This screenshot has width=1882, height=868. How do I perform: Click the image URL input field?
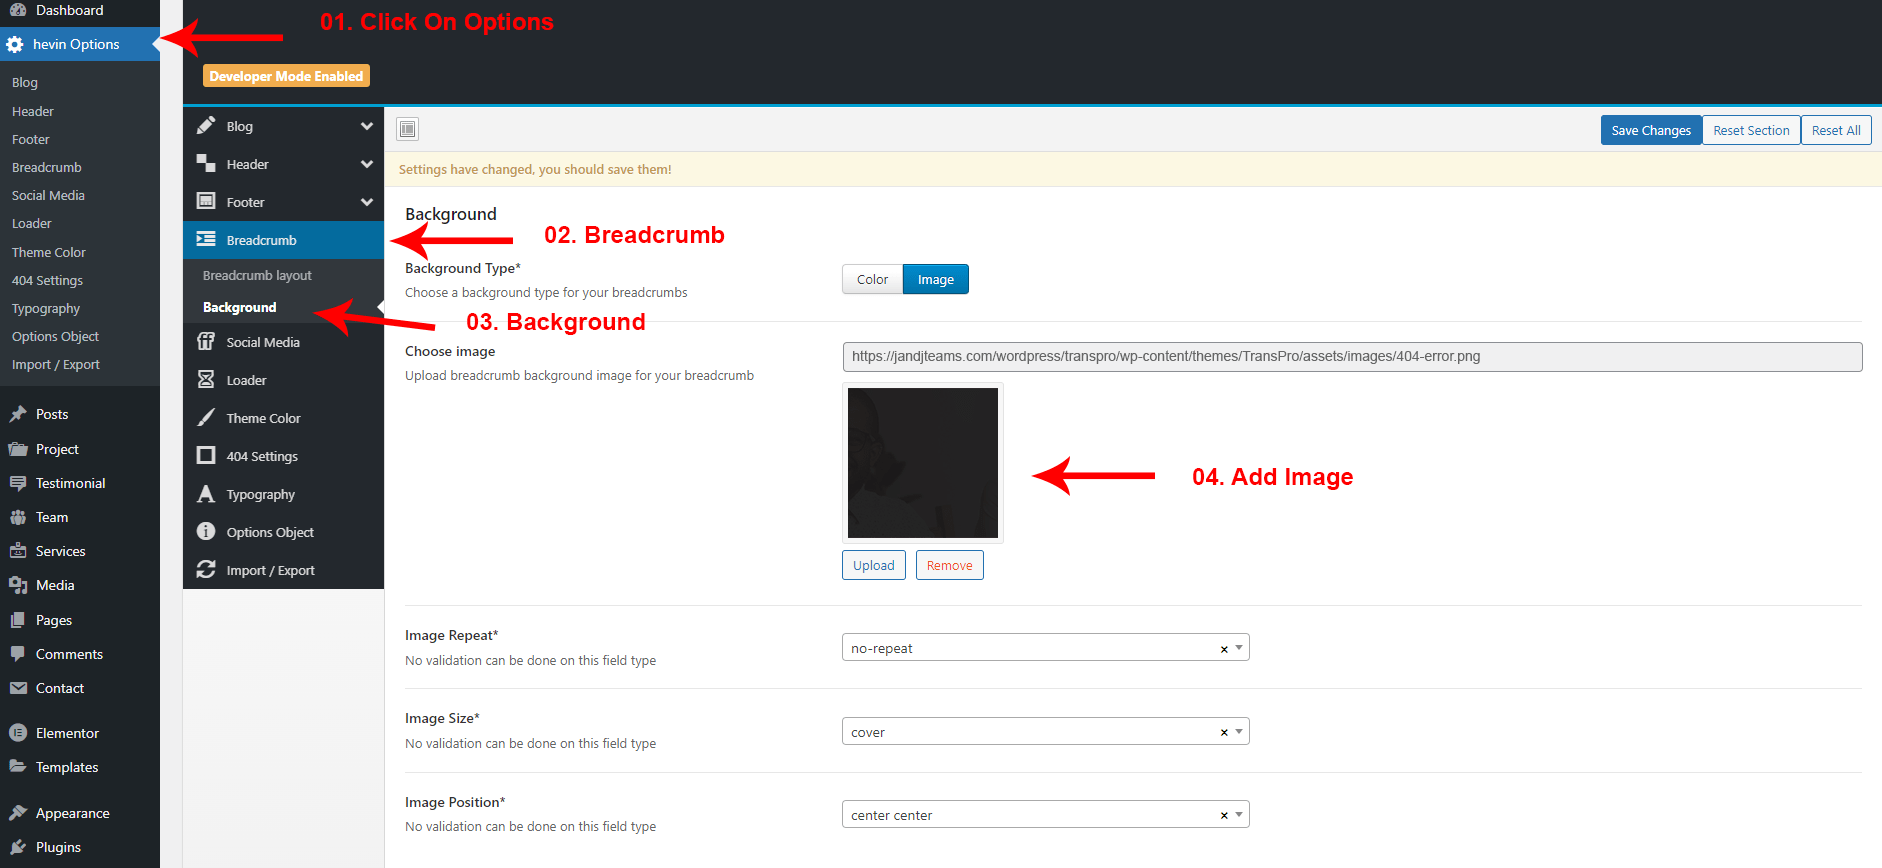[1352, 357]
